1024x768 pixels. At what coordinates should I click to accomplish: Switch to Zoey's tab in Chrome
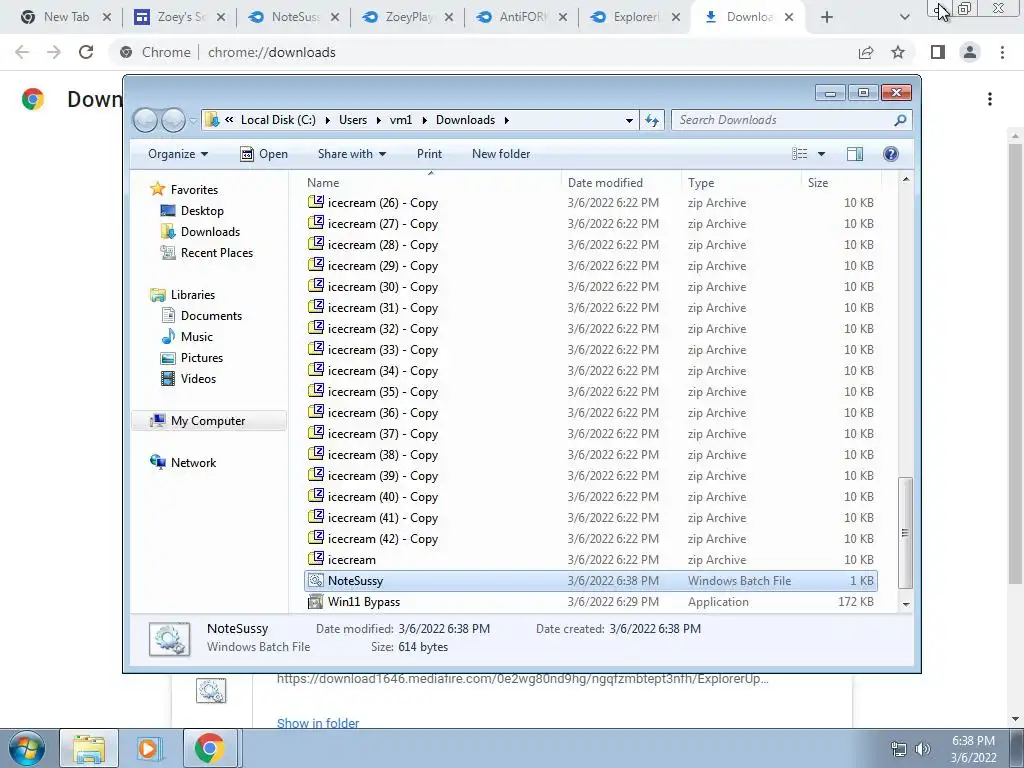(x=181, y=17)
